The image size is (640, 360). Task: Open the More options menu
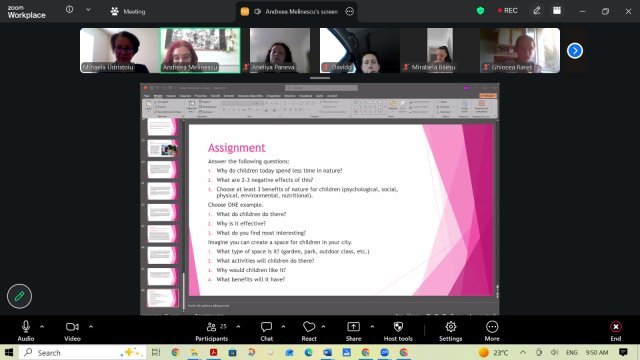pyautogui.click(x=492, y=331)
